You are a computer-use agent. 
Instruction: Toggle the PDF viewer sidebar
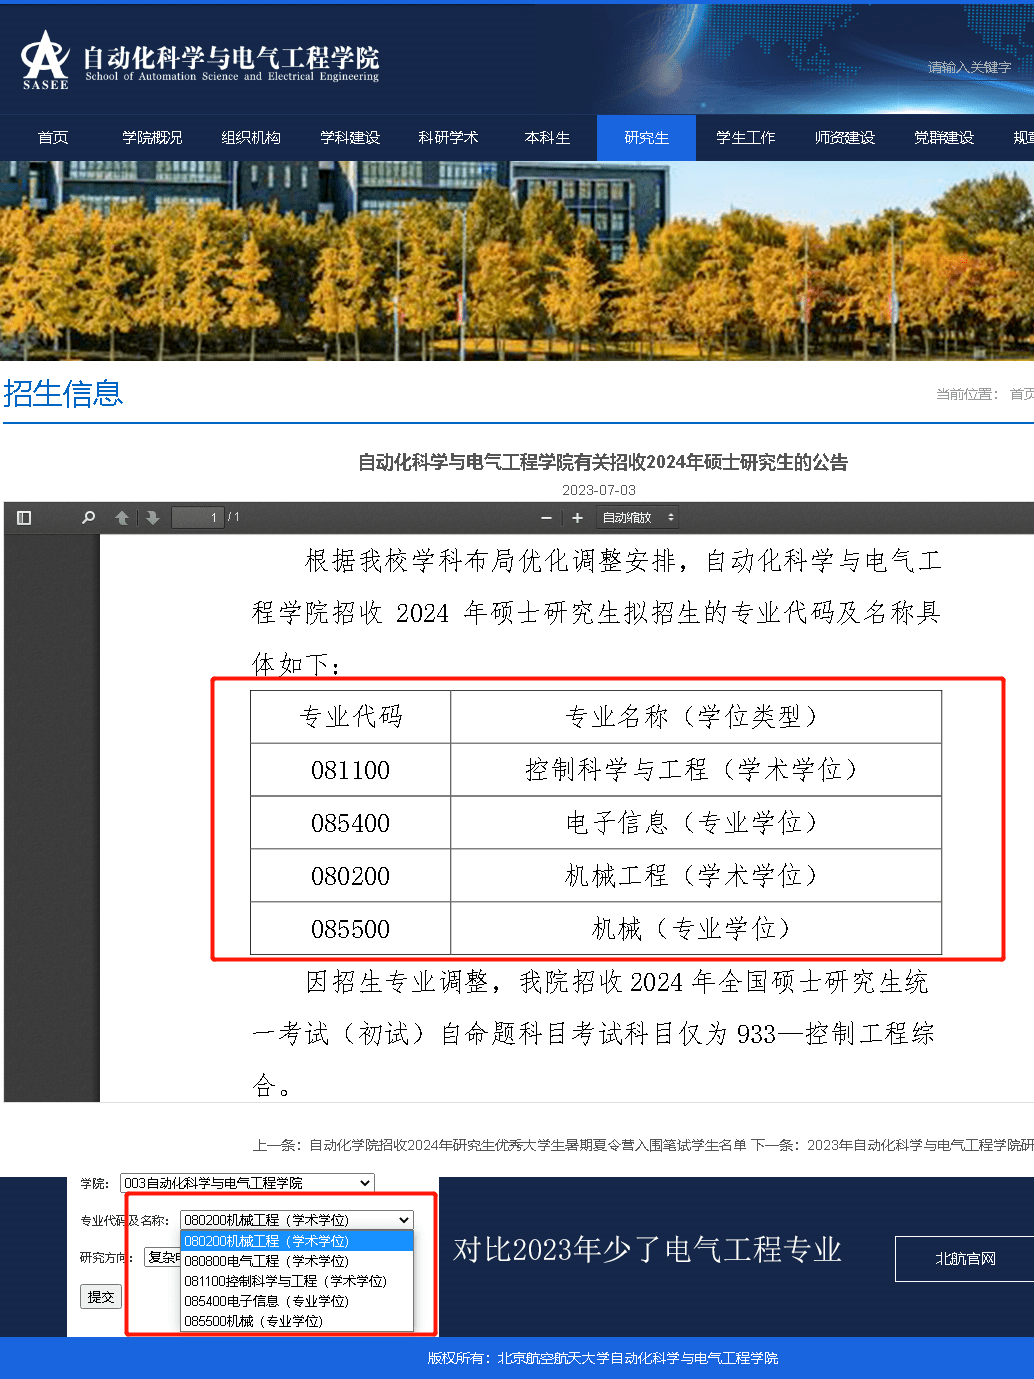(x=24, y=518)
